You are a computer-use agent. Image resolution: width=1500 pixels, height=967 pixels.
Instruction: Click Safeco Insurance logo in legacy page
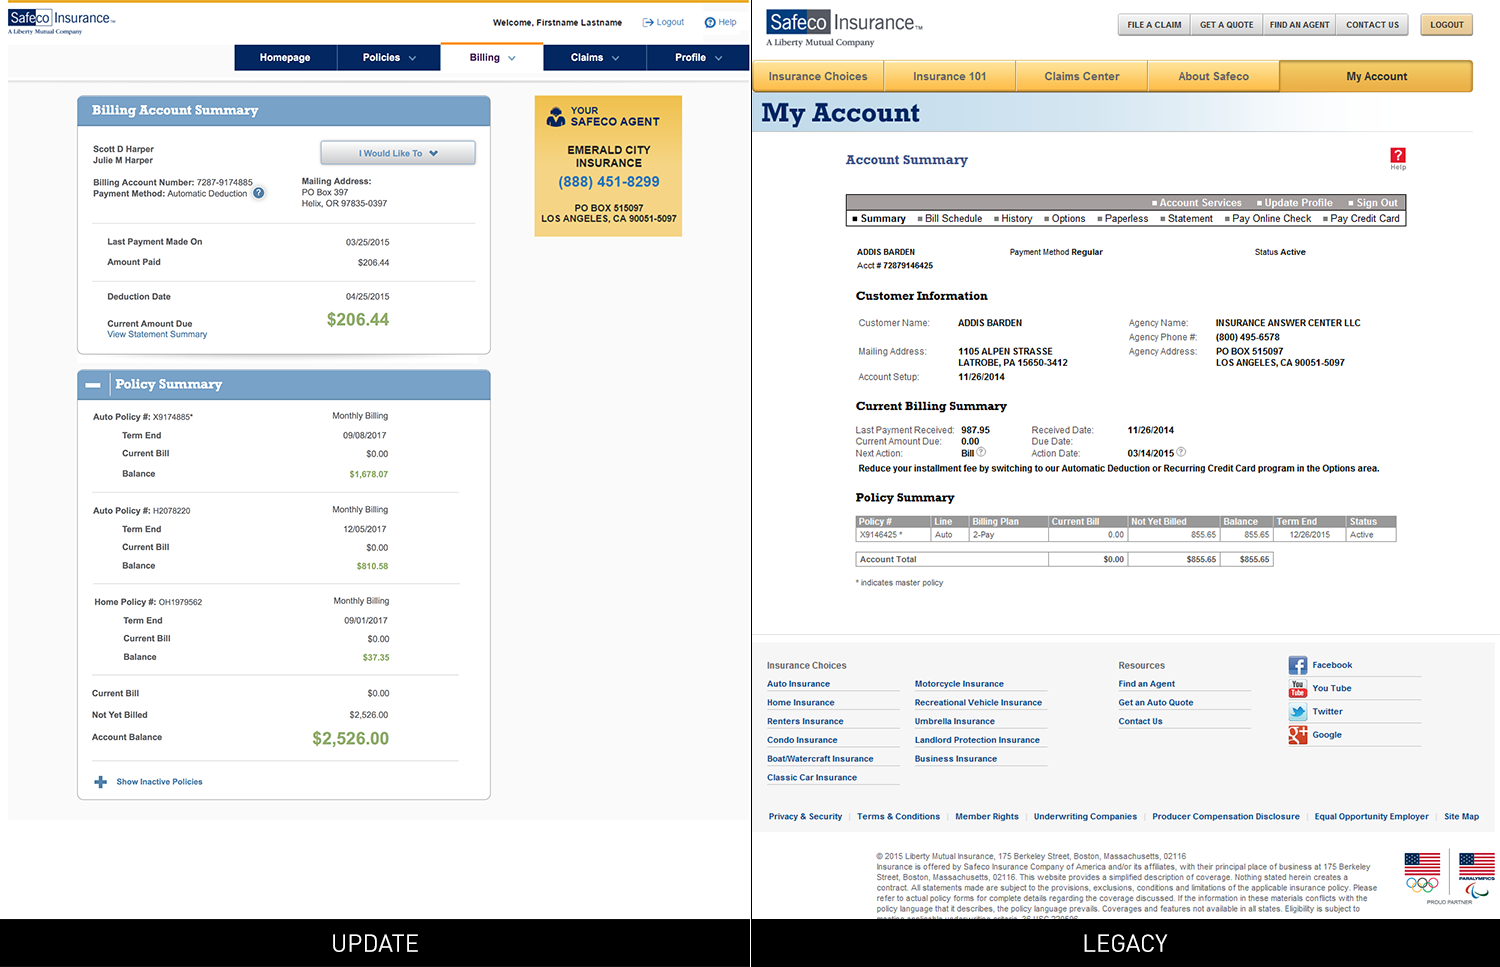(845, 28)
